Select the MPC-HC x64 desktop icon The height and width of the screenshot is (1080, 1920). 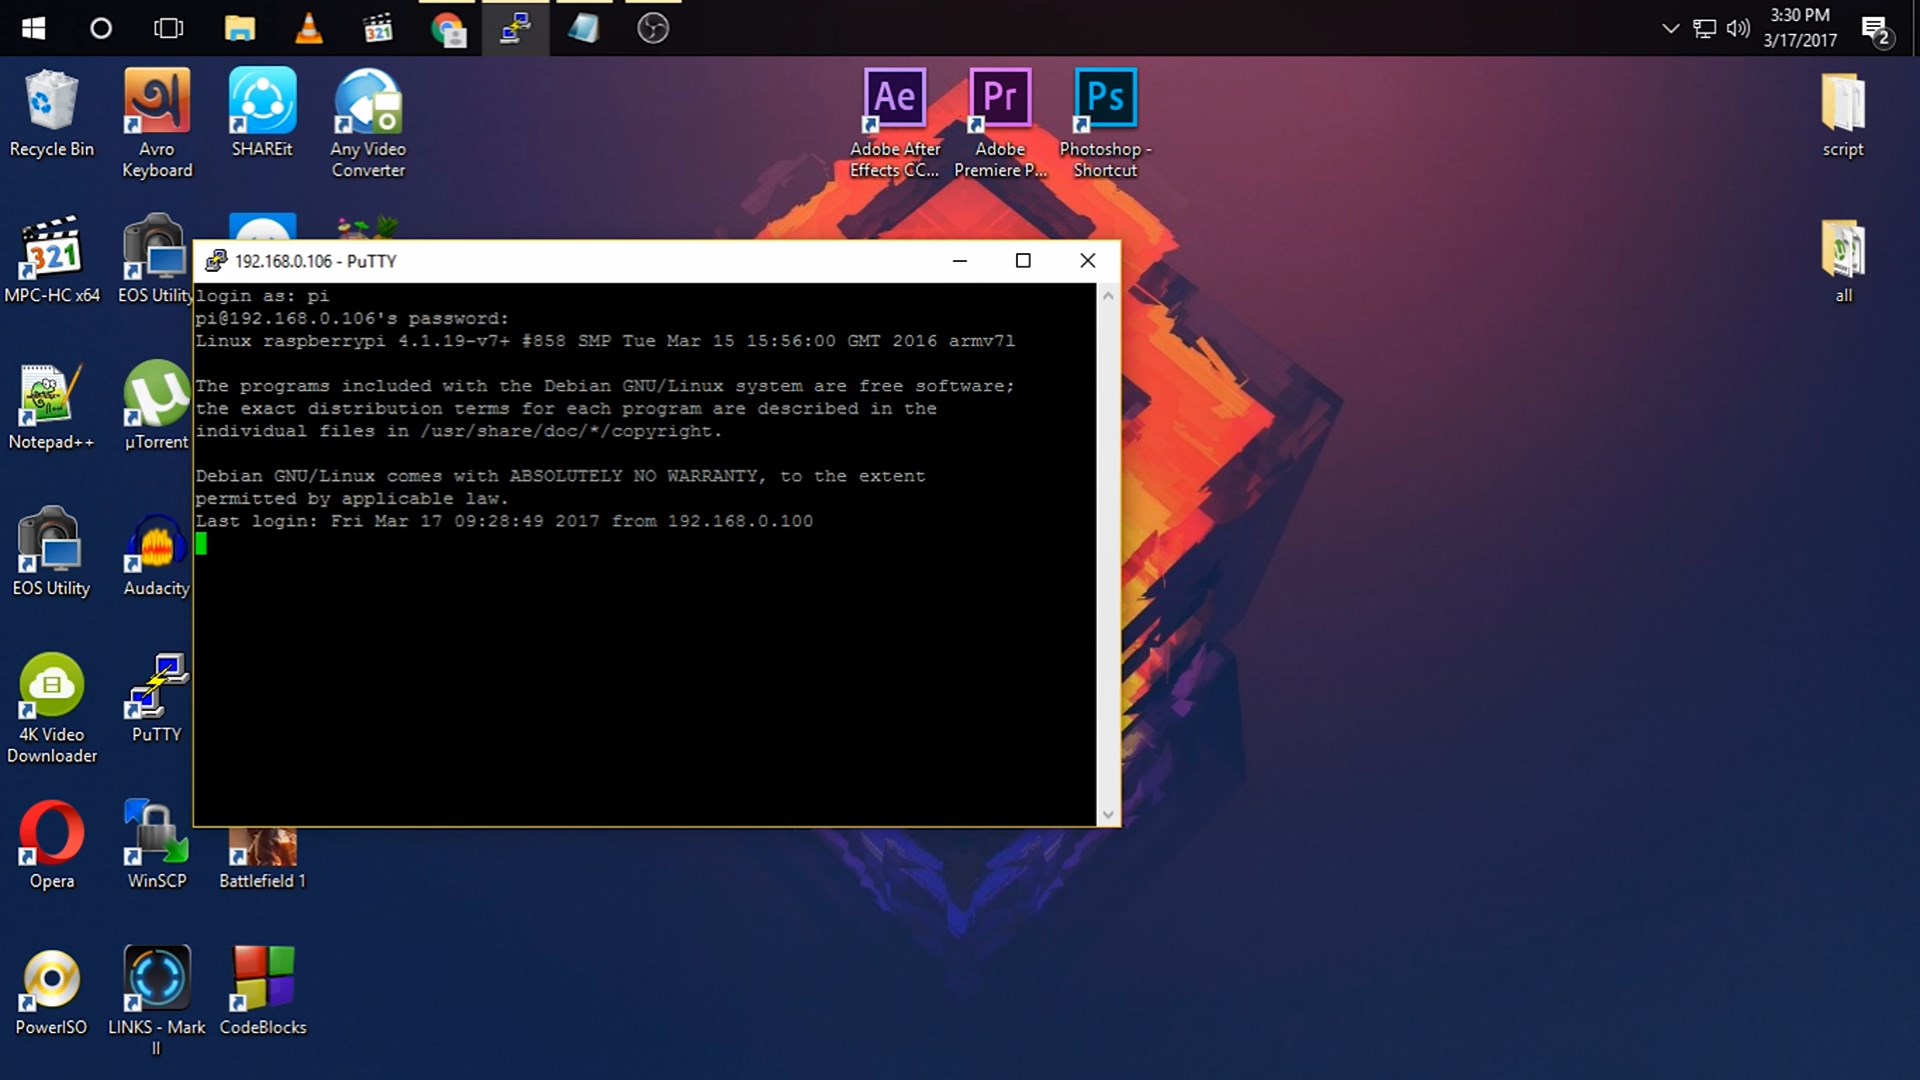pyautogui.click(x=52, y=260)
